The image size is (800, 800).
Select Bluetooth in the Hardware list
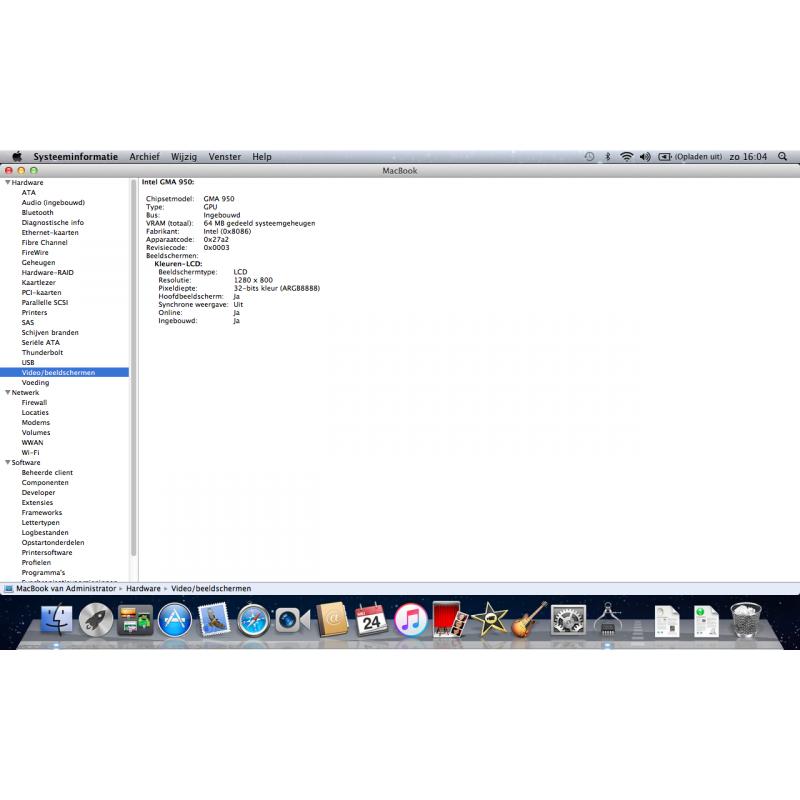point(37,212)
